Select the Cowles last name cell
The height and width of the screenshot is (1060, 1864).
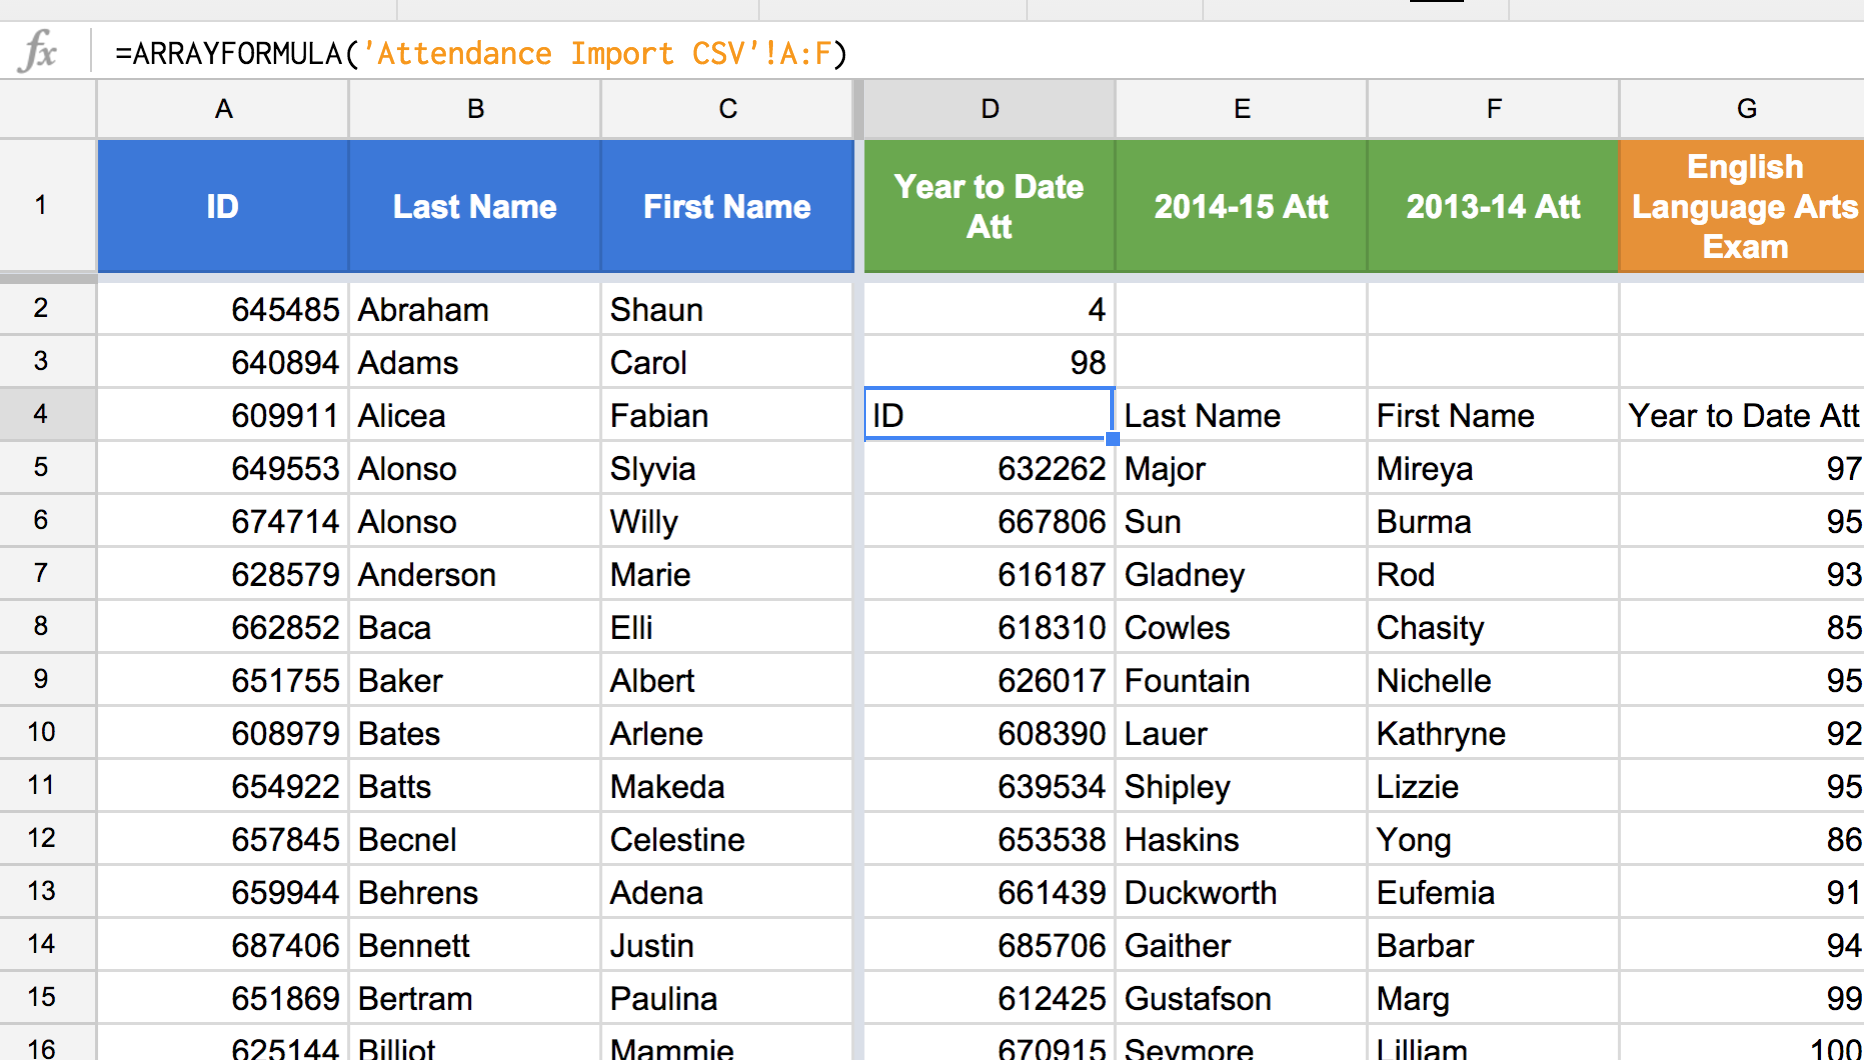(x=1241, y=627)
